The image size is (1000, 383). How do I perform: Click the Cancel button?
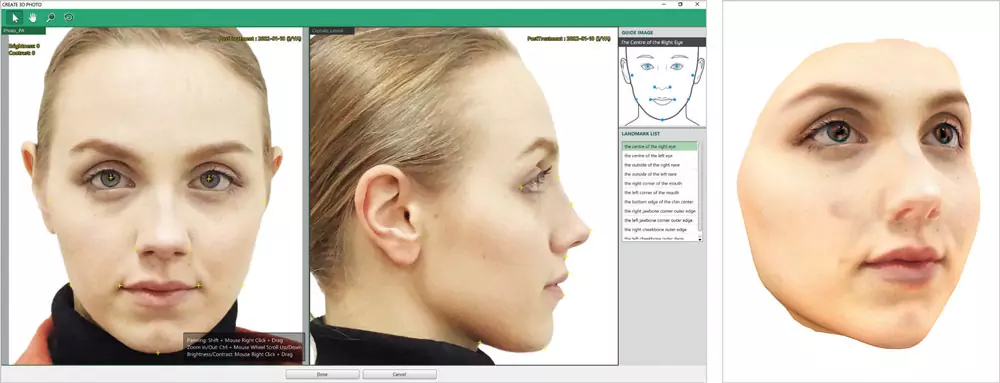400,374
